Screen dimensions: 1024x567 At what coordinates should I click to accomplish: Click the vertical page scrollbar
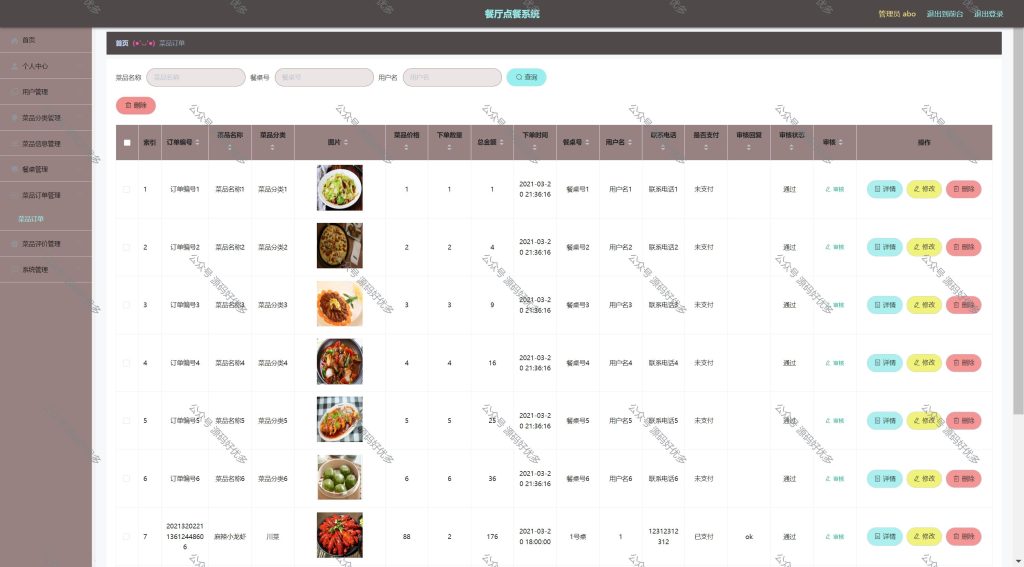[x=1018, y=222]
